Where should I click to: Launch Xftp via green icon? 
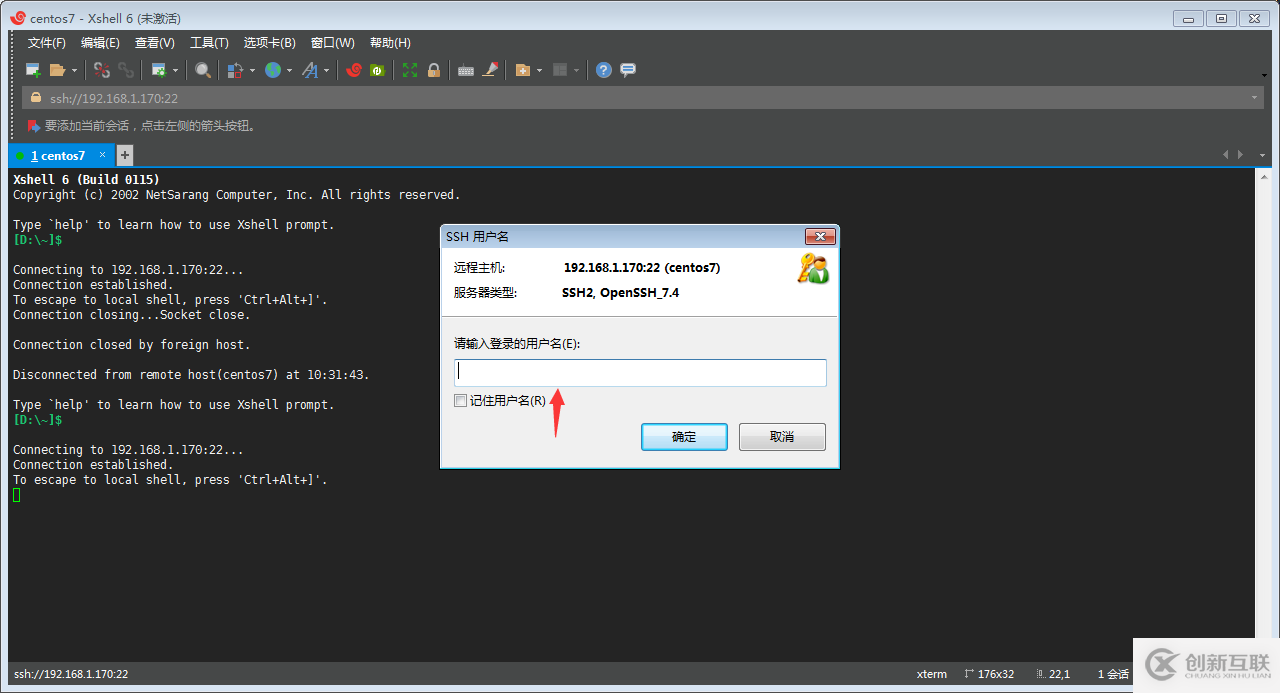tap(377, 70)
